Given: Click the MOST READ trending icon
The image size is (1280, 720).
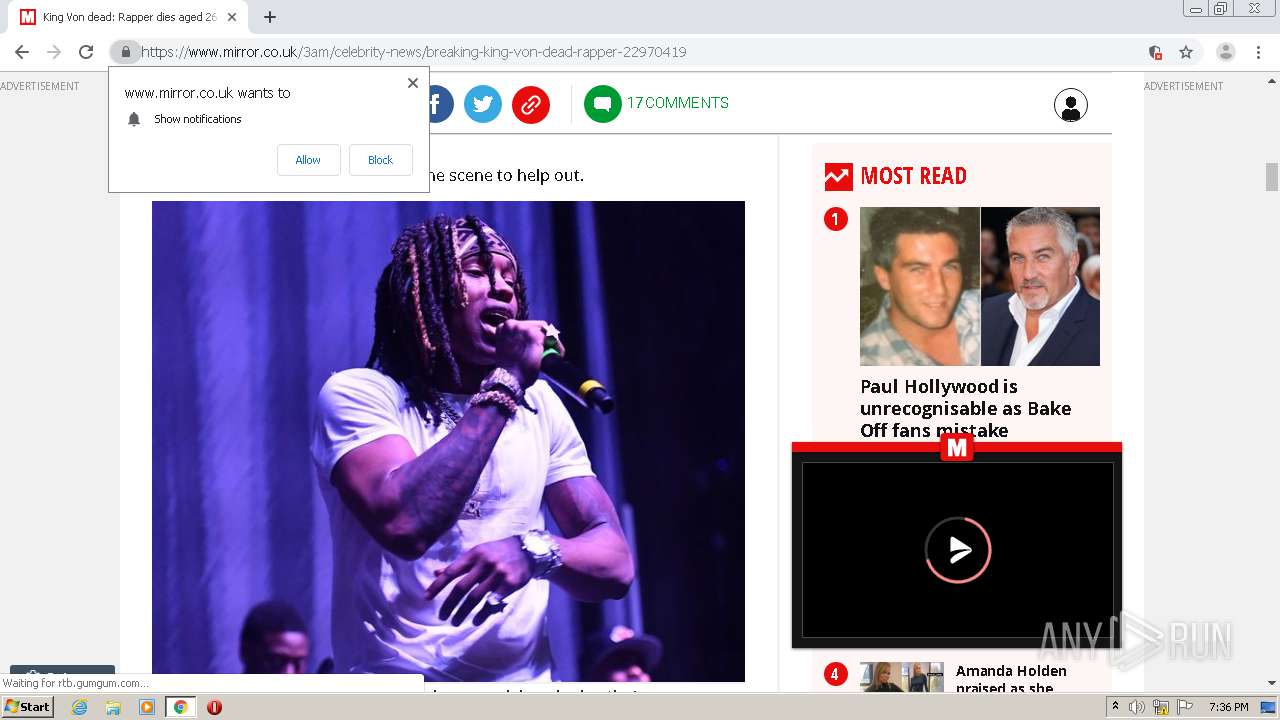Looking at the screenshot, I should [x=838, y=177].
